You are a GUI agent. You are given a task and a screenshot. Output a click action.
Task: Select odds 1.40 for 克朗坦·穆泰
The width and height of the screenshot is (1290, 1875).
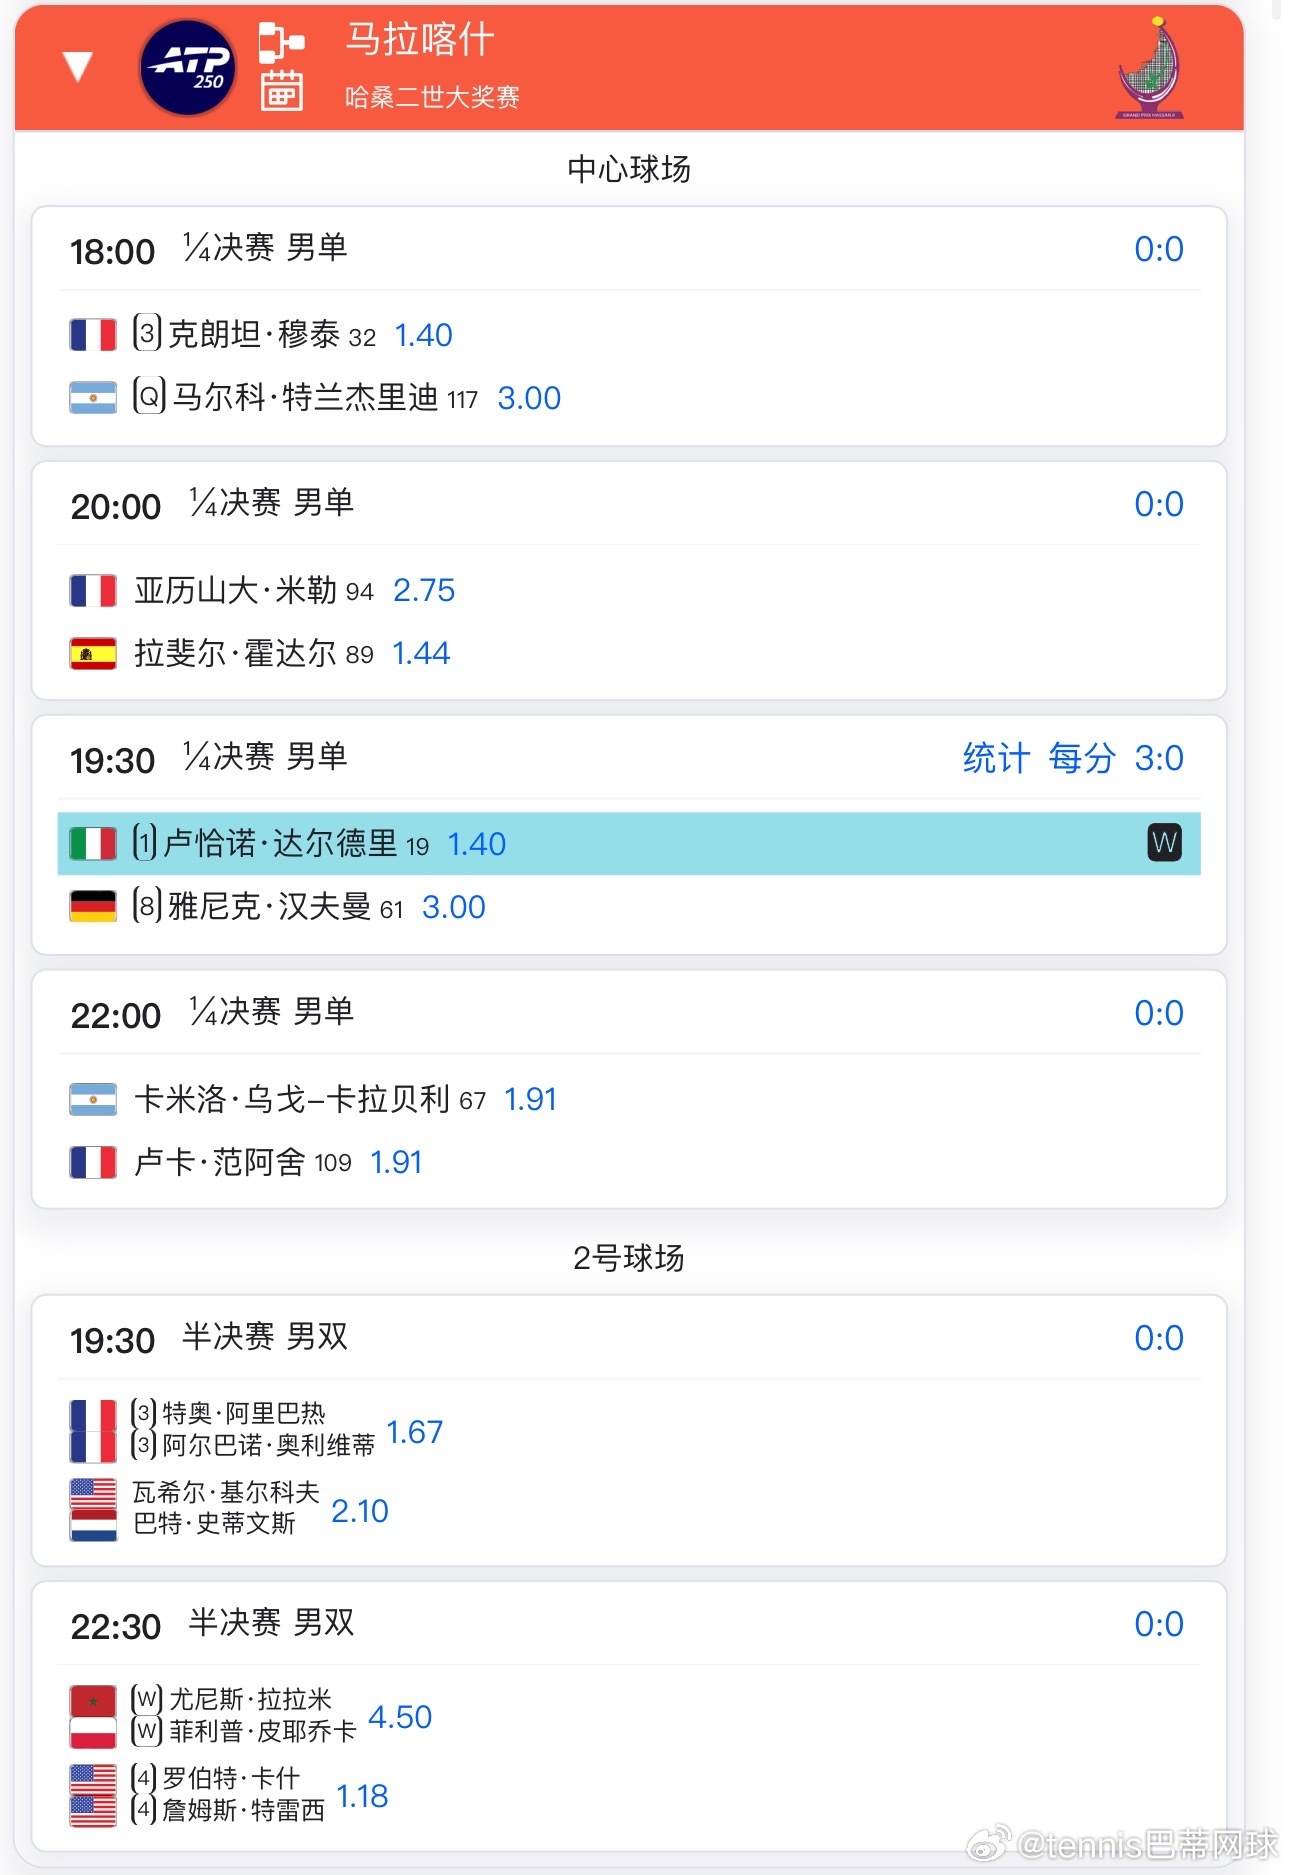click(x=423, y=335)
